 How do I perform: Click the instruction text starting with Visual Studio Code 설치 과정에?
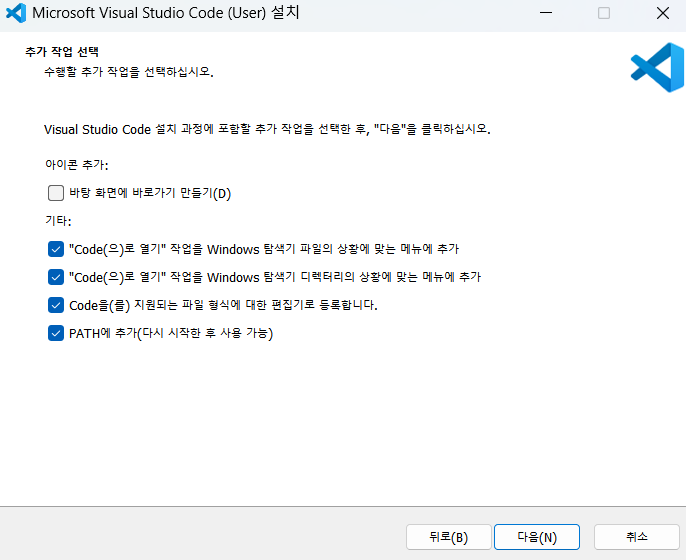click(x=267, y=129)
